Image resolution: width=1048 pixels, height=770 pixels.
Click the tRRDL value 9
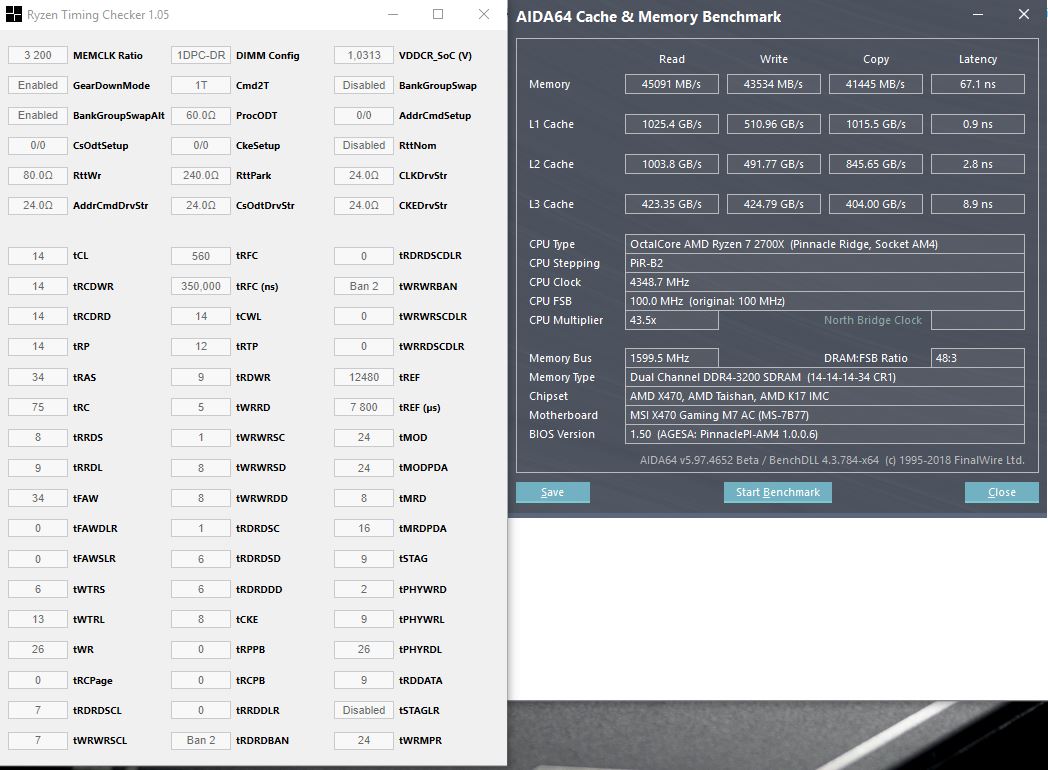click(38, 468)
